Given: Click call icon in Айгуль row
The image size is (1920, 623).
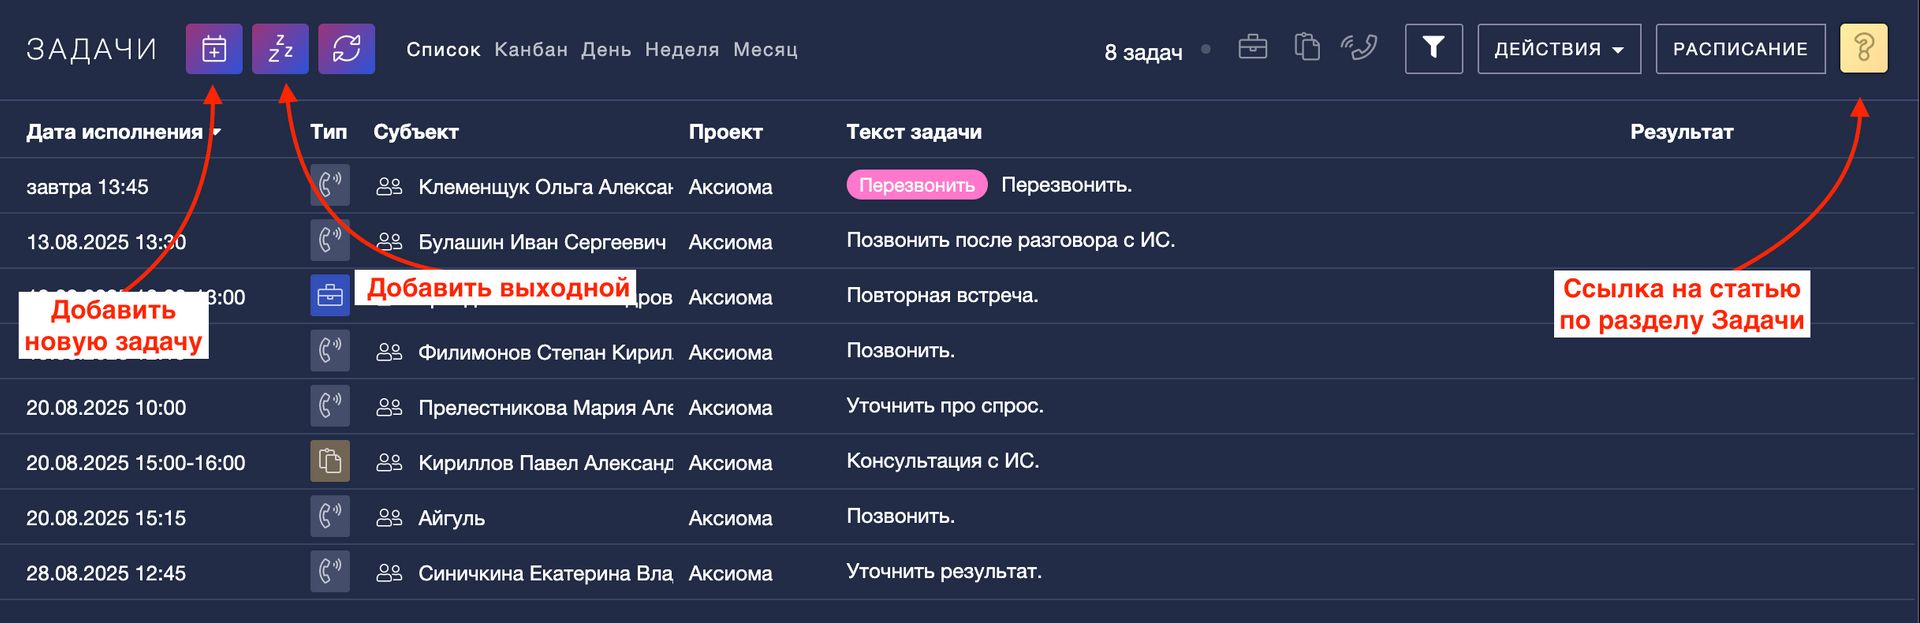Looking at the screenshot, I should coord(330,516).
